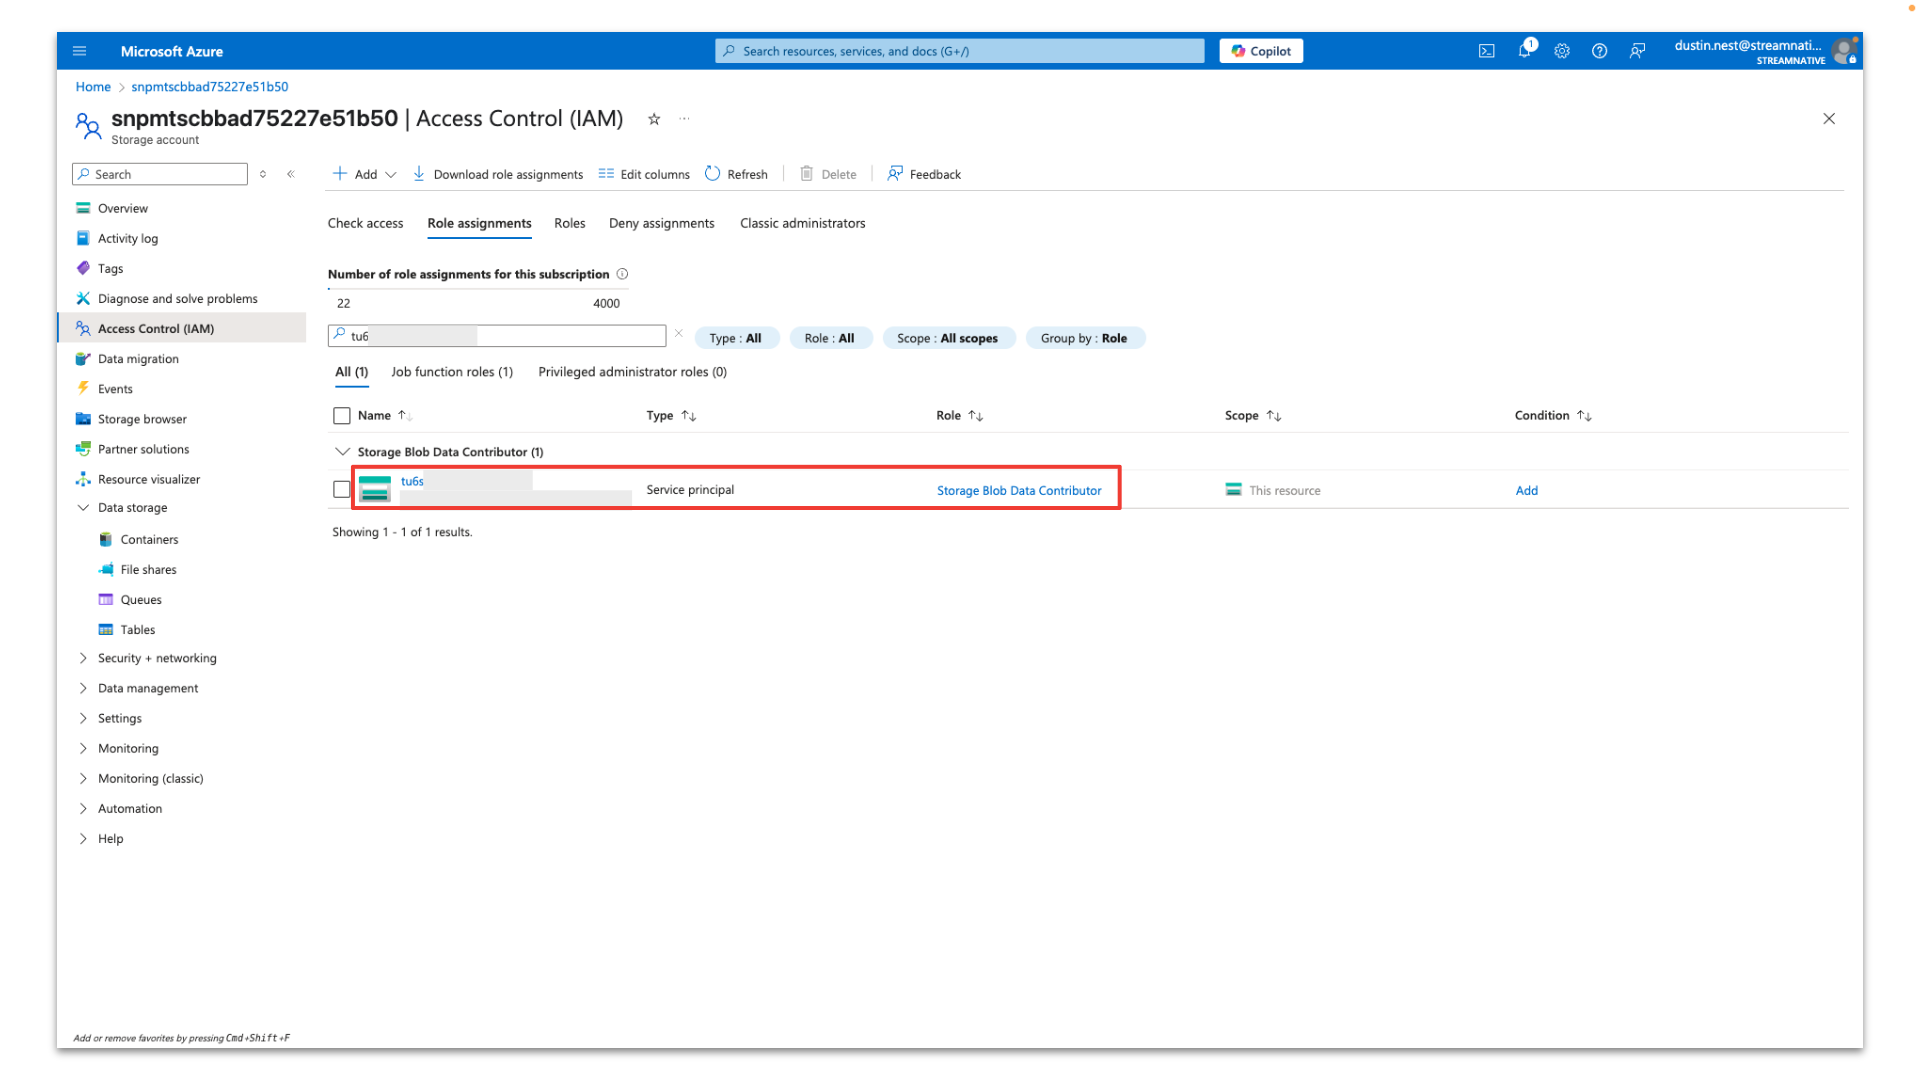Click the Refresh toolbar icon

pyautogui.click(x=712, y=174)
